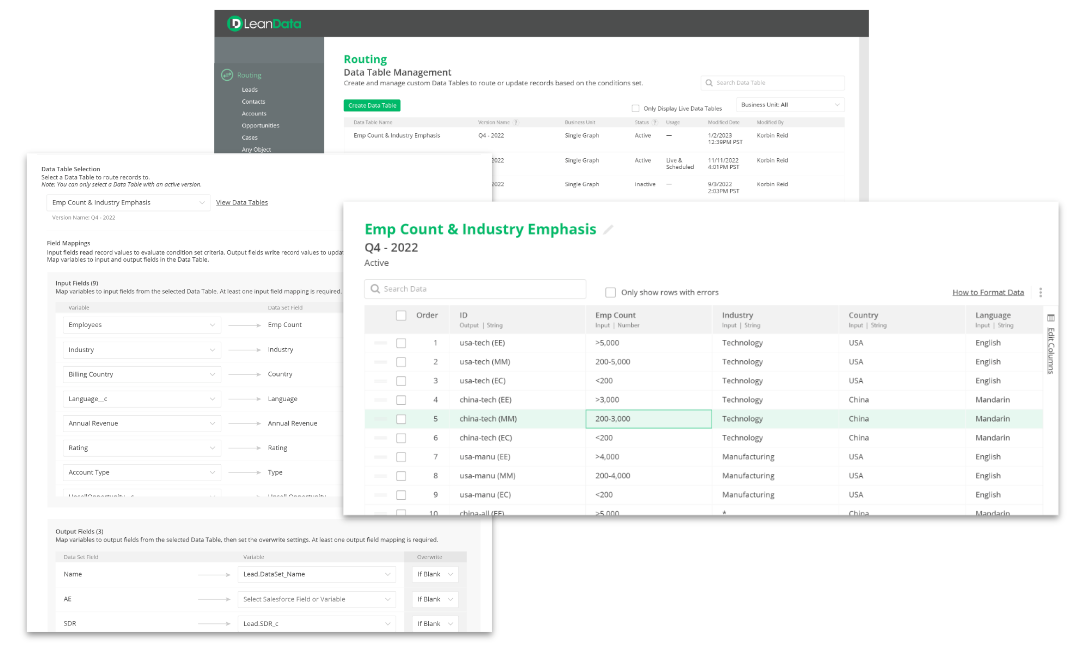
Task: Open the Rating variable dropdown
Action: [142, 448]
